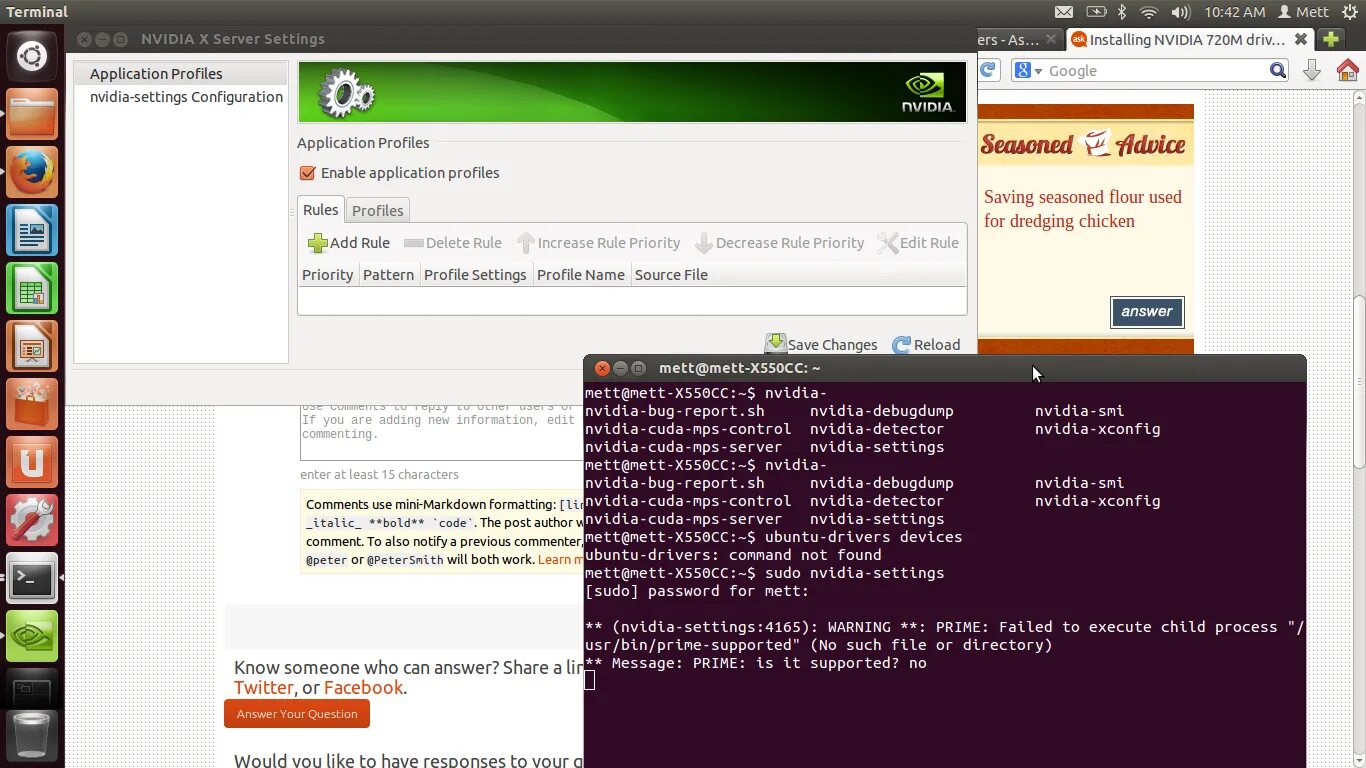Click the Firefox home icon

pyautogui.click(x=1348, y=70)
